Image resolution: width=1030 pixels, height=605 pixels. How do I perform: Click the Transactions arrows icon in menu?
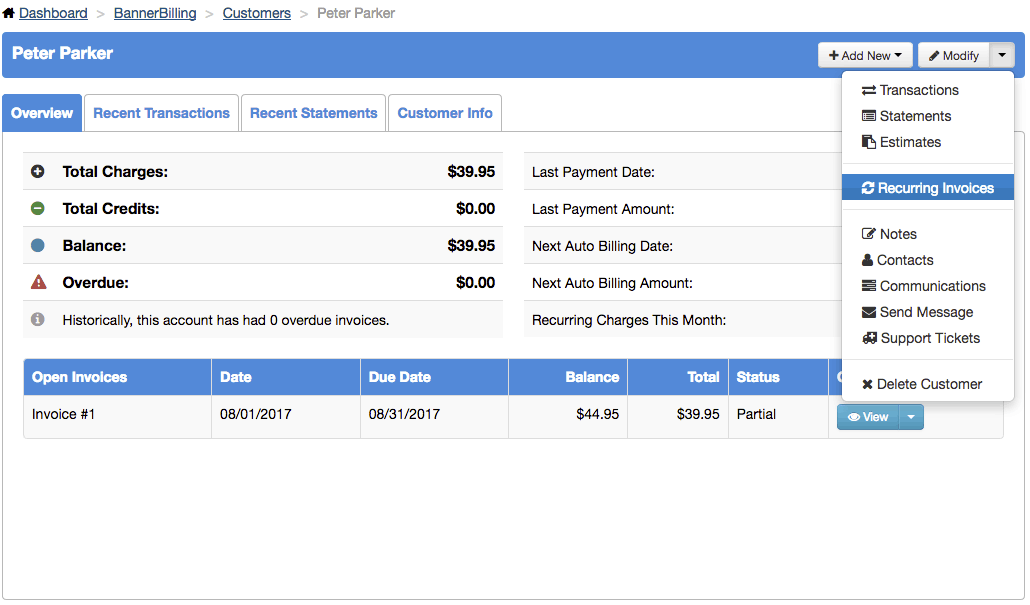(x=868, y=90)
